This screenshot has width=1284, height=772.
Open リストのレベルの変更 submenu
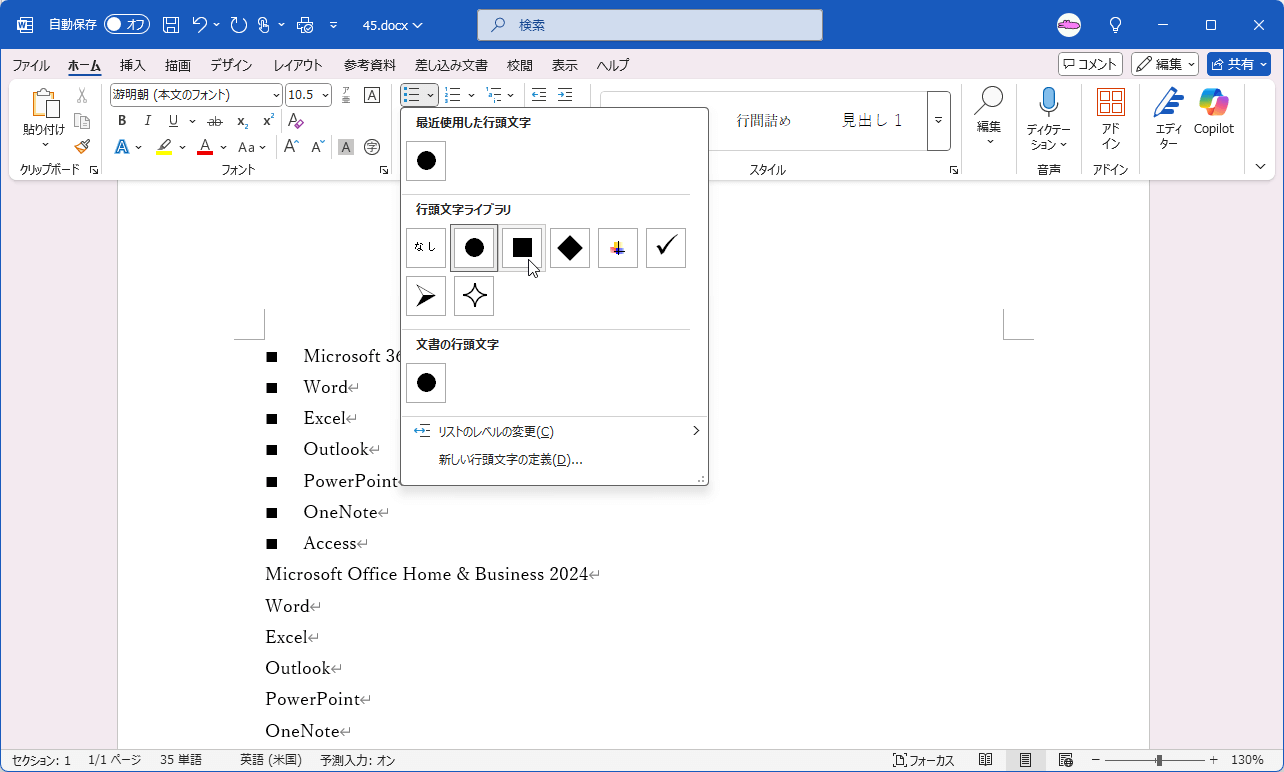pos(554,431)
